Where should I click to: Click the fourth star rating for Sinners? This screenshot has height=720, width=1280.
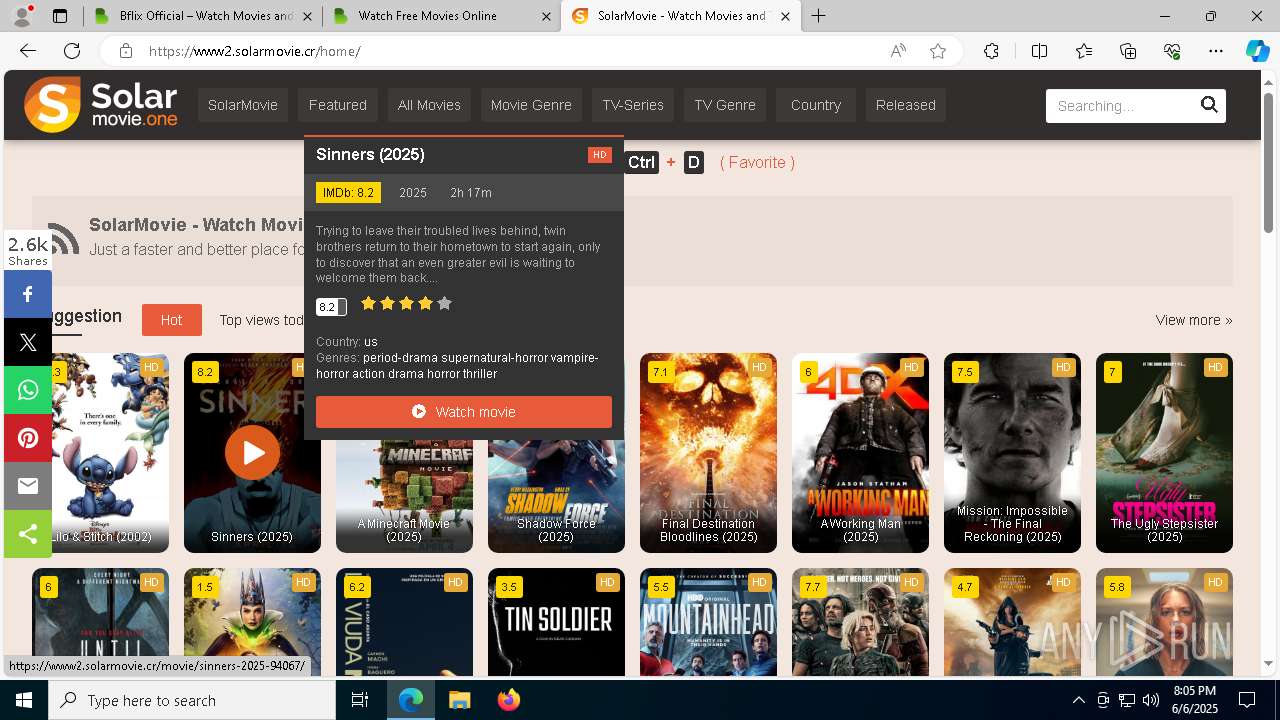(426, 303)
